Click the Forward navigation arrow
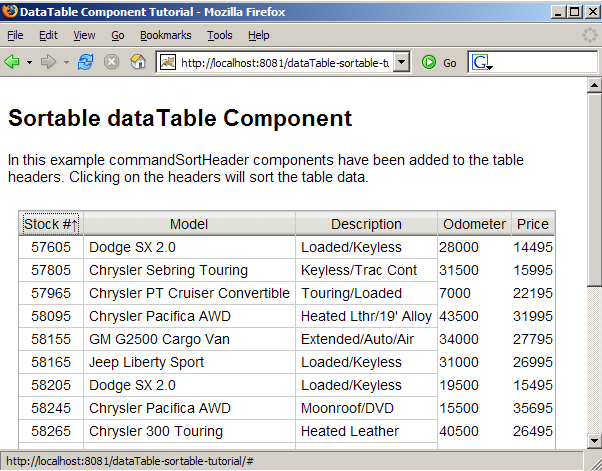Viewport: 602px width, 471px height. [x=49, y=62]
